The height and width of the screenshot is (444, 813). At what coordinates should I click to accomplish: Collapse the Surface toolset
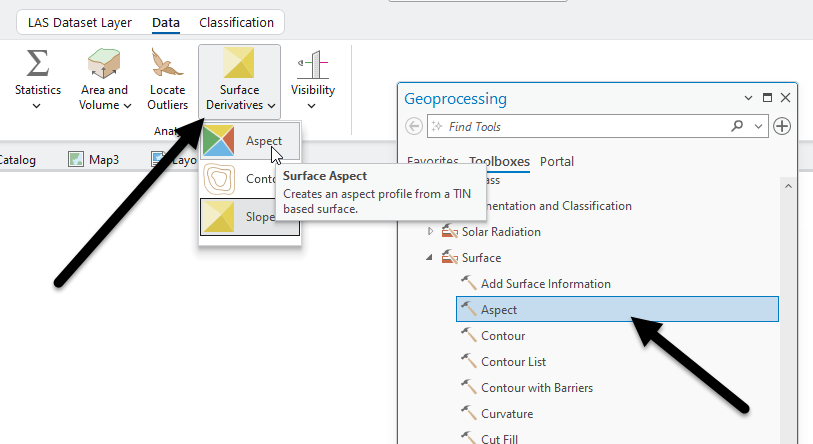(x=429, y=257)
